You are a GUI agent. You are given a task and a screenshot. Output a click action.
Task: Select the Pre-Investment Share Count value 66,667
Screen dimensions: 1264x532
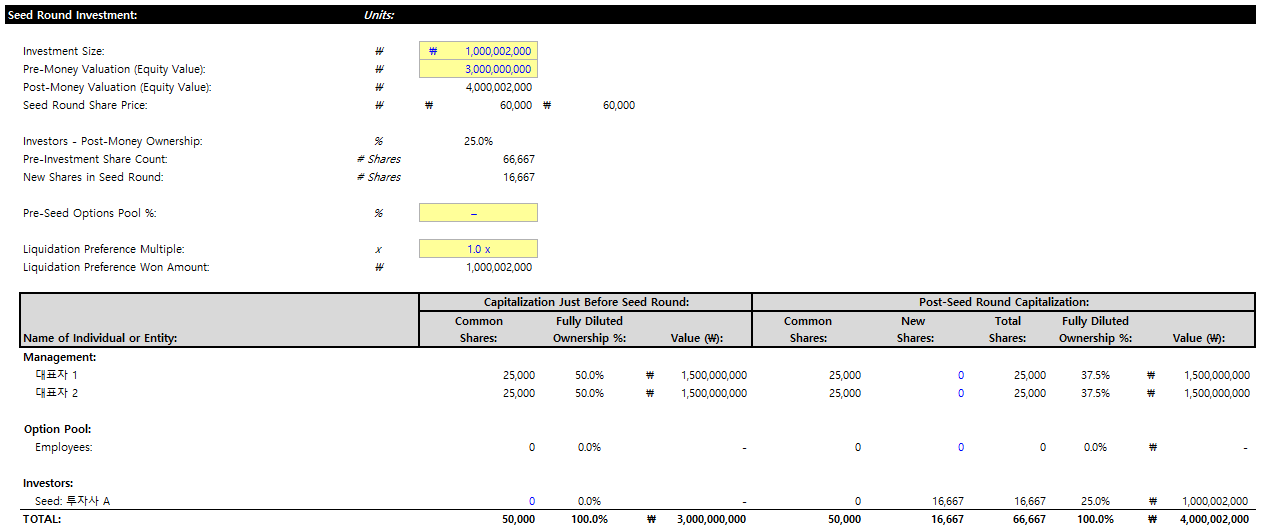click(518, 159)
